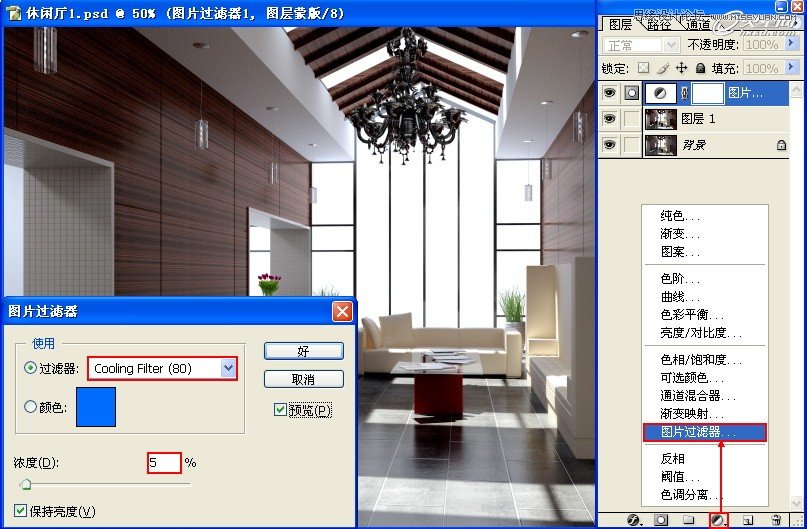Screen dimensions: 807x529
Task: Click the delete layer trash icon
Action: [777, 520]
